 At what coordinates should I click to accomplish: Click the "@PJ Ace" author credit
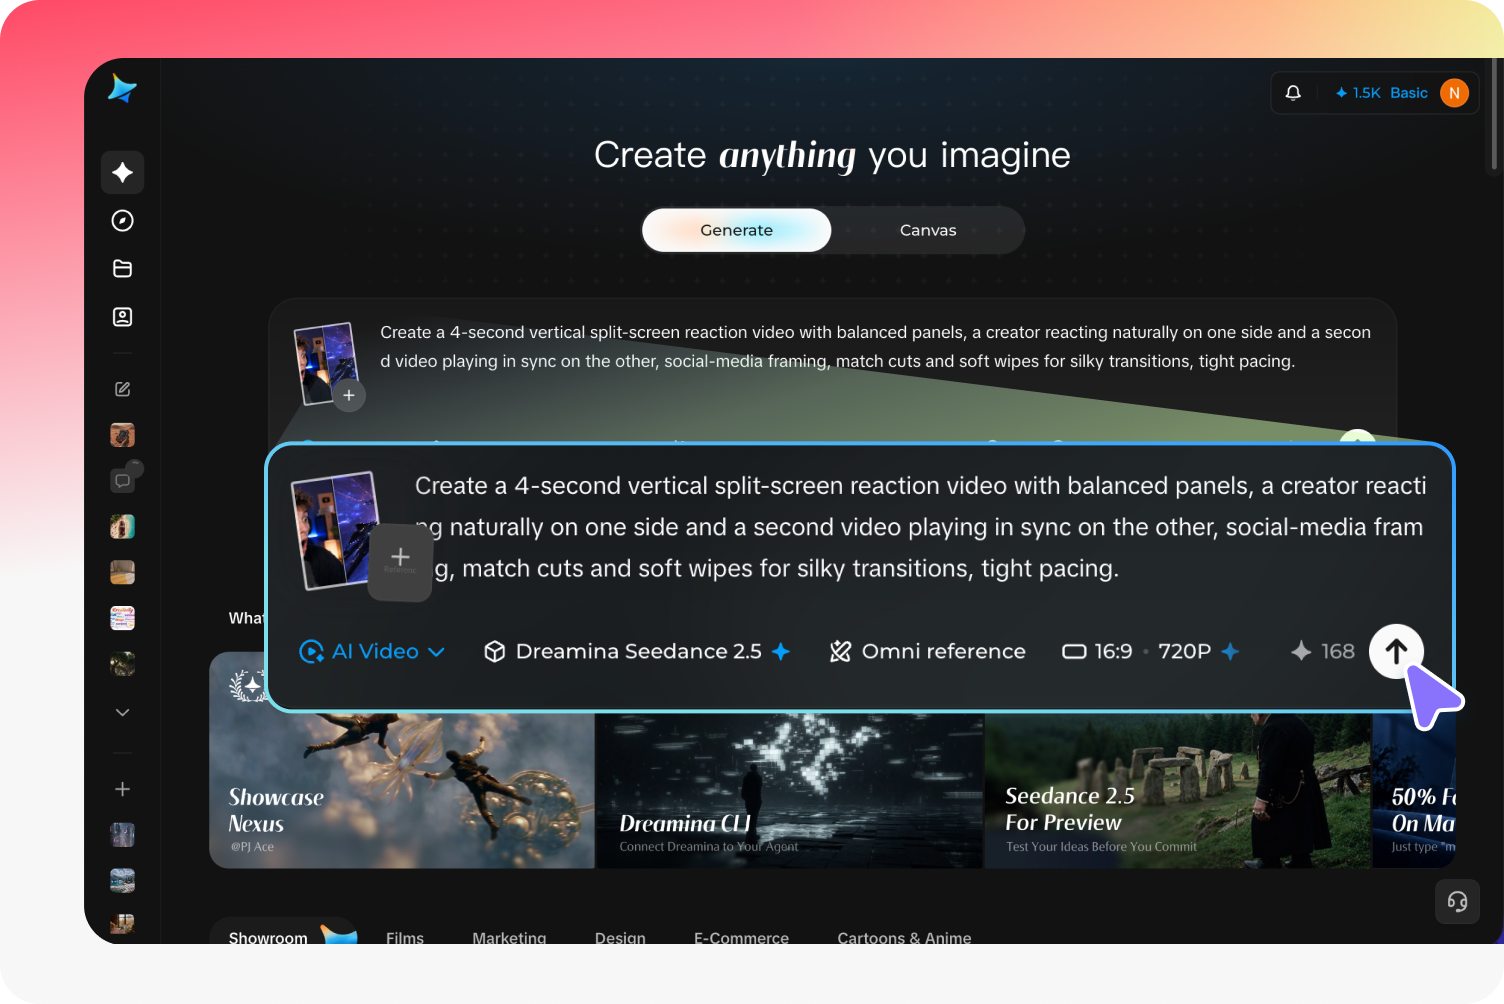pos(252,847)
